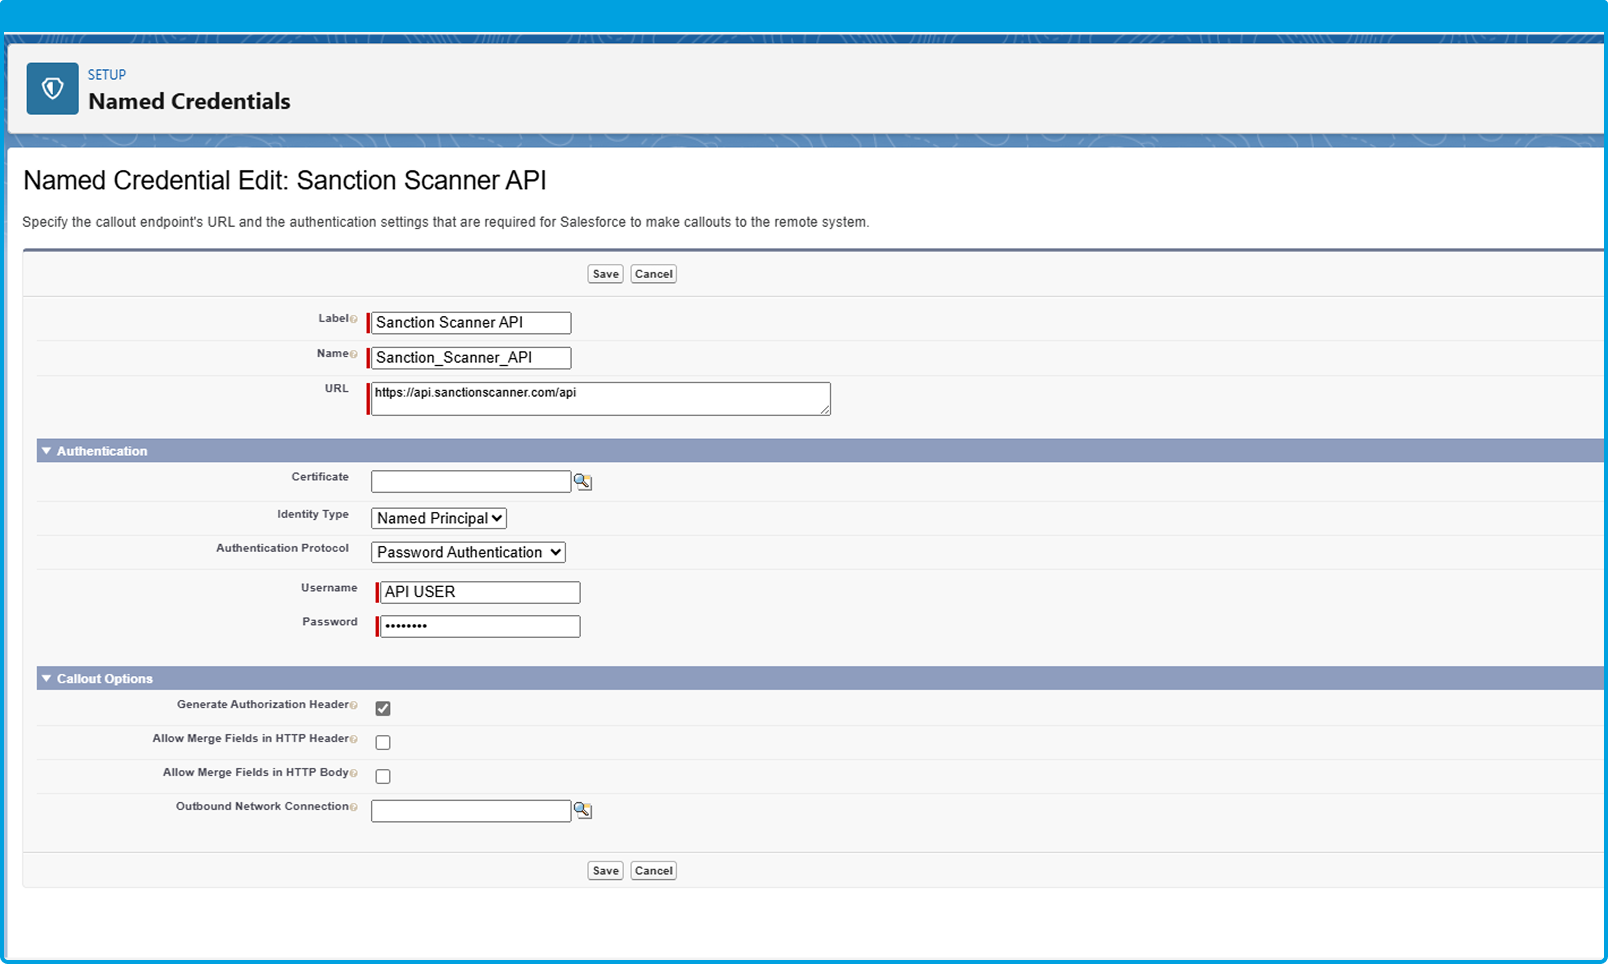Click the SETUP breadcrumb link
The height and width of the screenshot is (964, 1608).
coord(107,75)
